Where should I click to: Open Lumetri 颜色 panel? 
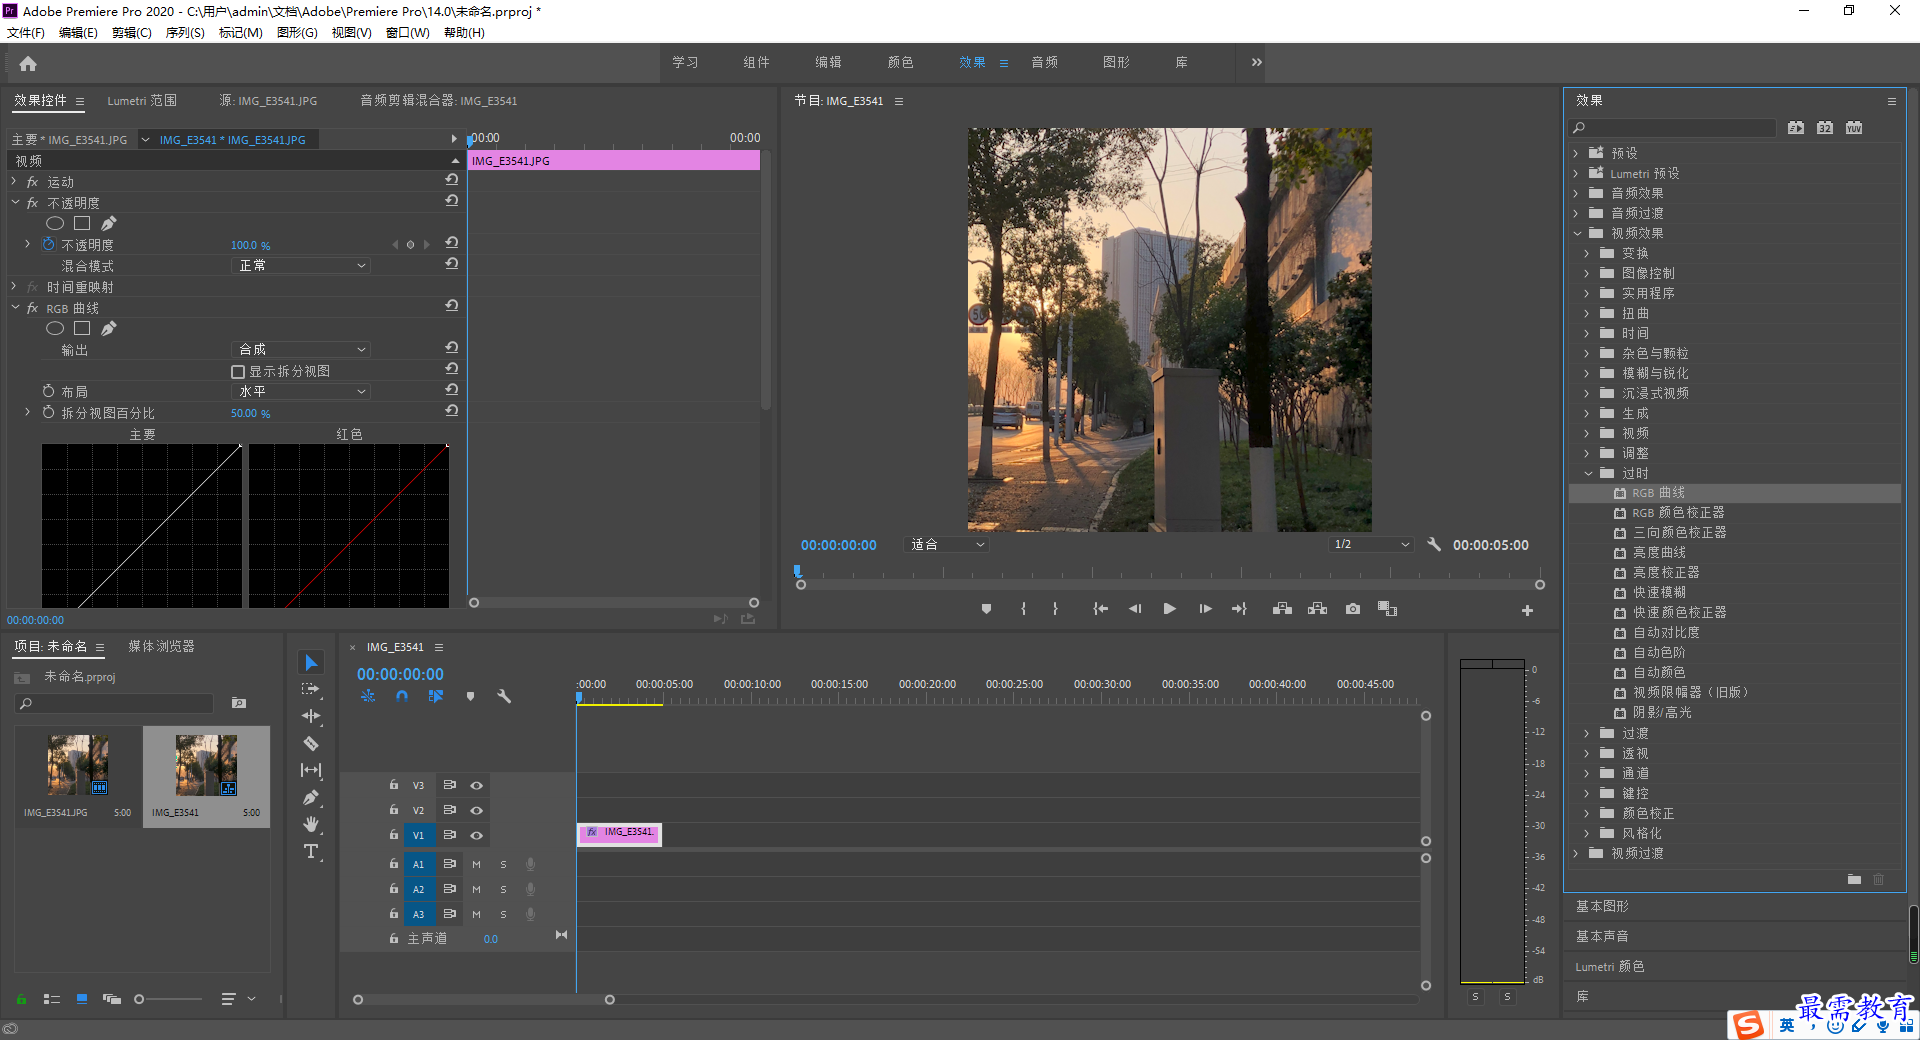1610,966
